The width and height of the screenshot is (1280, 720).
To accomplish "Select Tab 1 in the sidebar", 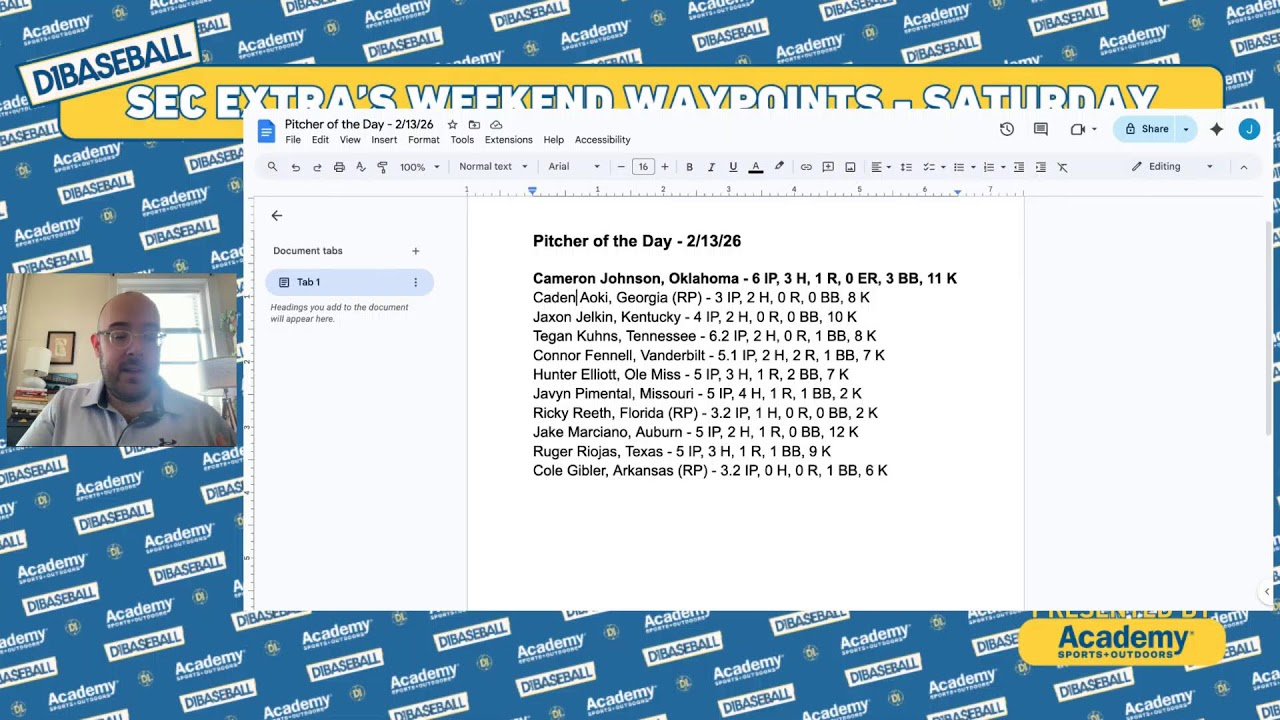I will 349,283.
